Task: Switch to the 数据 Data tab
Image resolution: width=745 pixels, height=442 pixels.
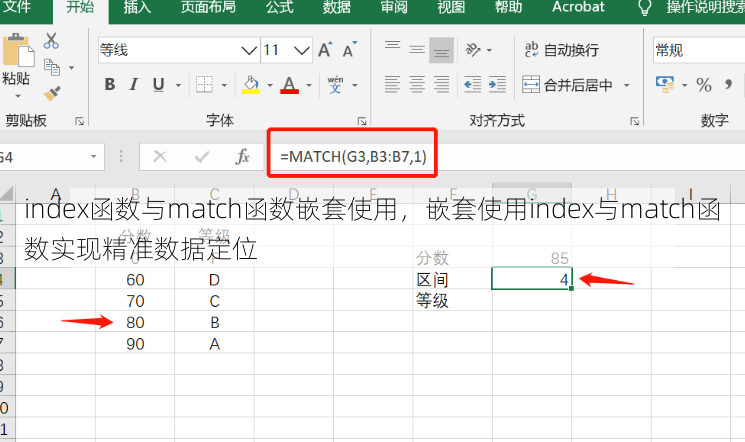Action: tap(337, 7)
